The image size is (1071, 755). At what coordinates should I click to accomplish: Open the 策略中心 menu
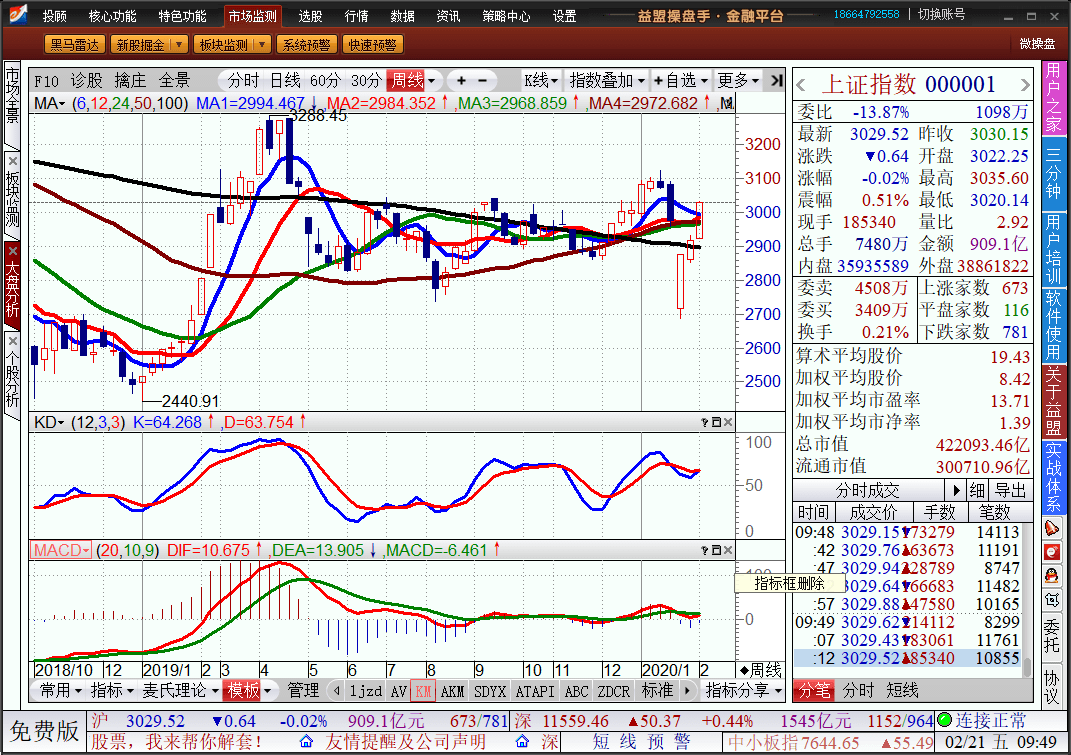[506, 16]
